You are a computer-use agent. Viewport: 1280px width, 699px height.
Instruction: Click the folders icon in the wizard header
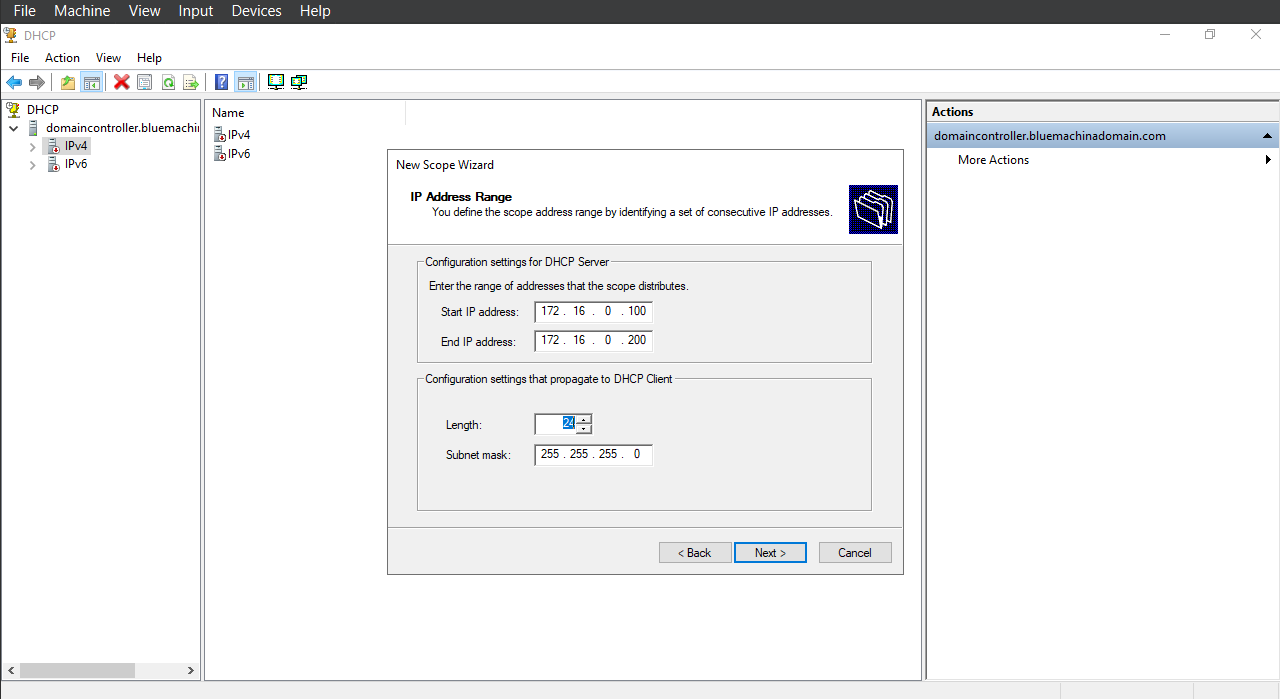point(873,210)
